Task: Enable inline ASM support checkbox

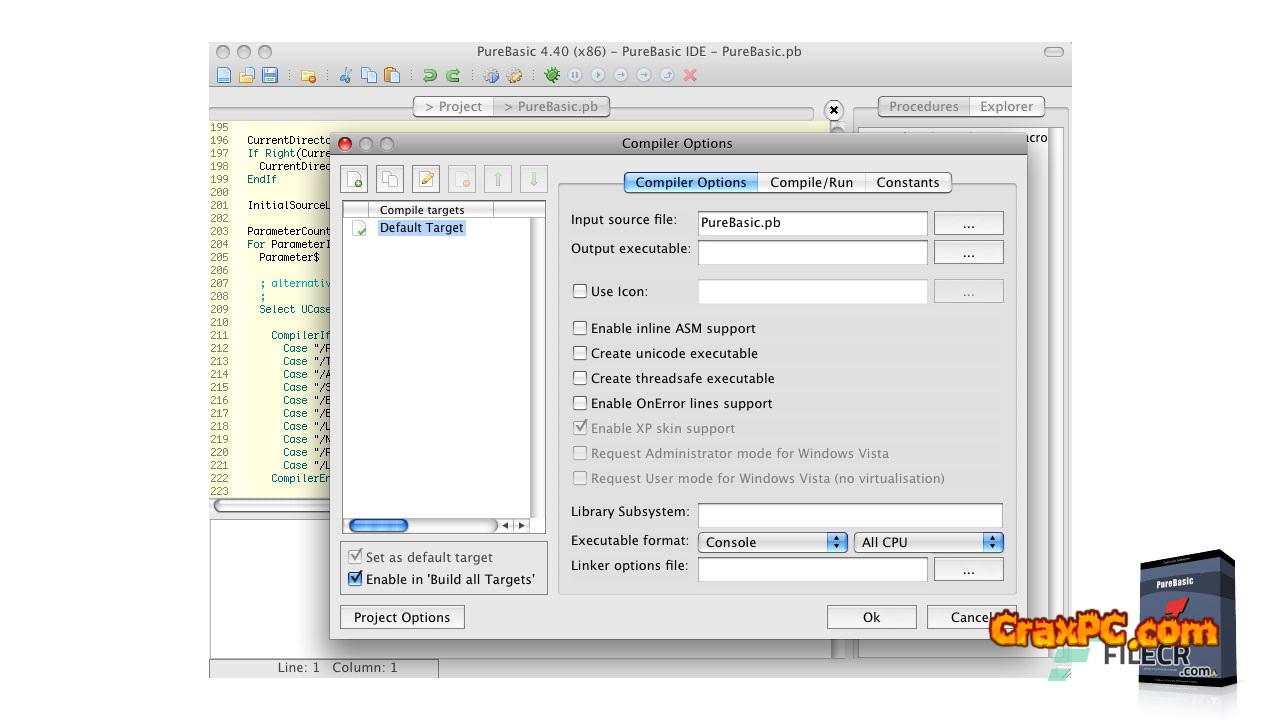Action: tap(580, 328)
